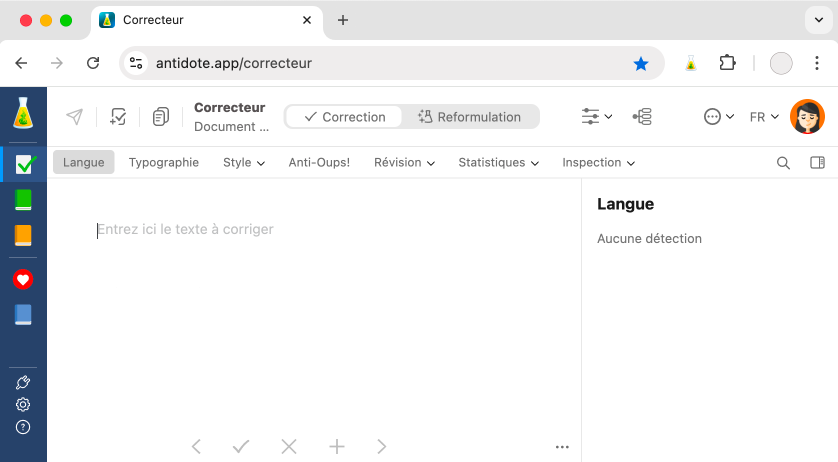
Task: Toggle the right side panel visibility
Action: 817,163
